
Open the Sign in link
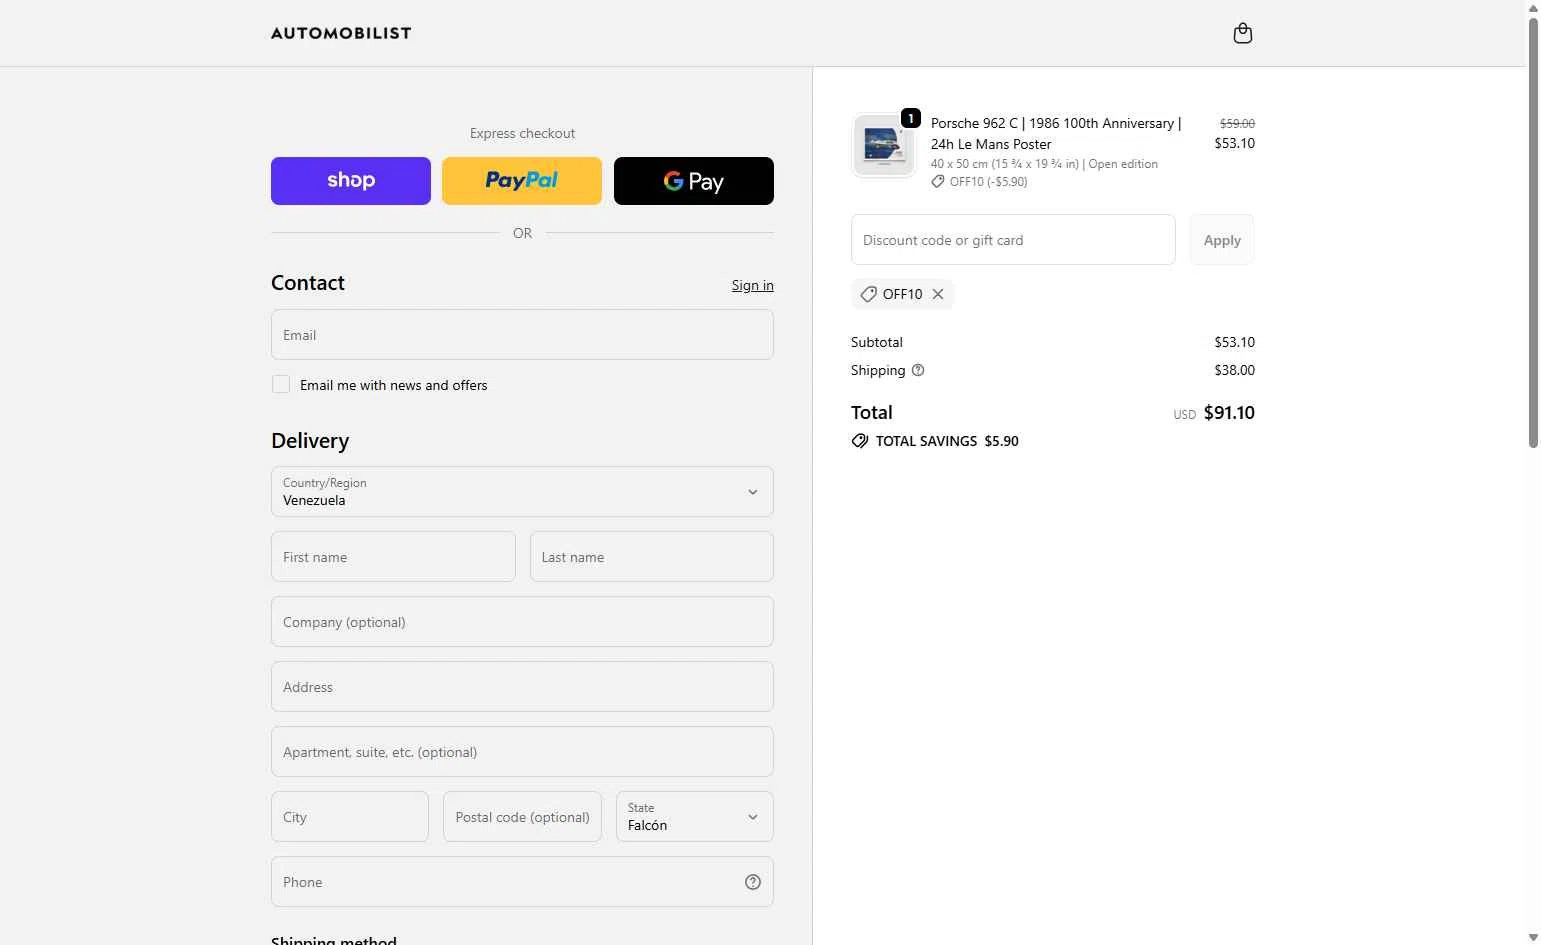pyautogui.click(x=753, y=285)
